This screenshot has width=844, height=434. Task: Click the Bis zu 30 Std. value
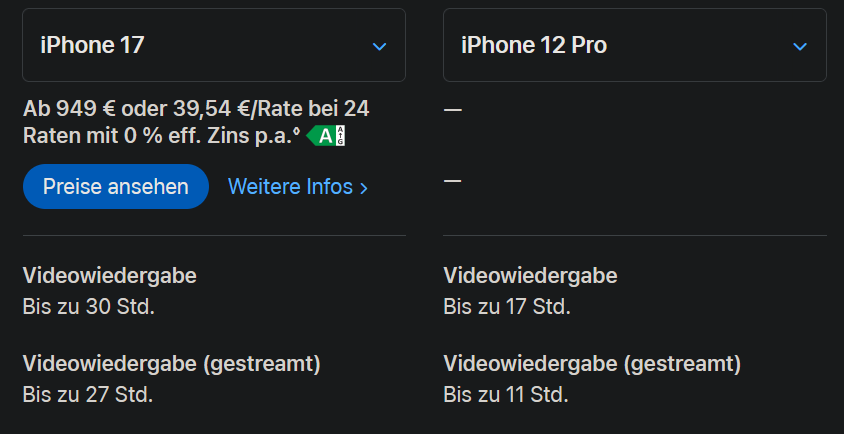pos(89,307)
